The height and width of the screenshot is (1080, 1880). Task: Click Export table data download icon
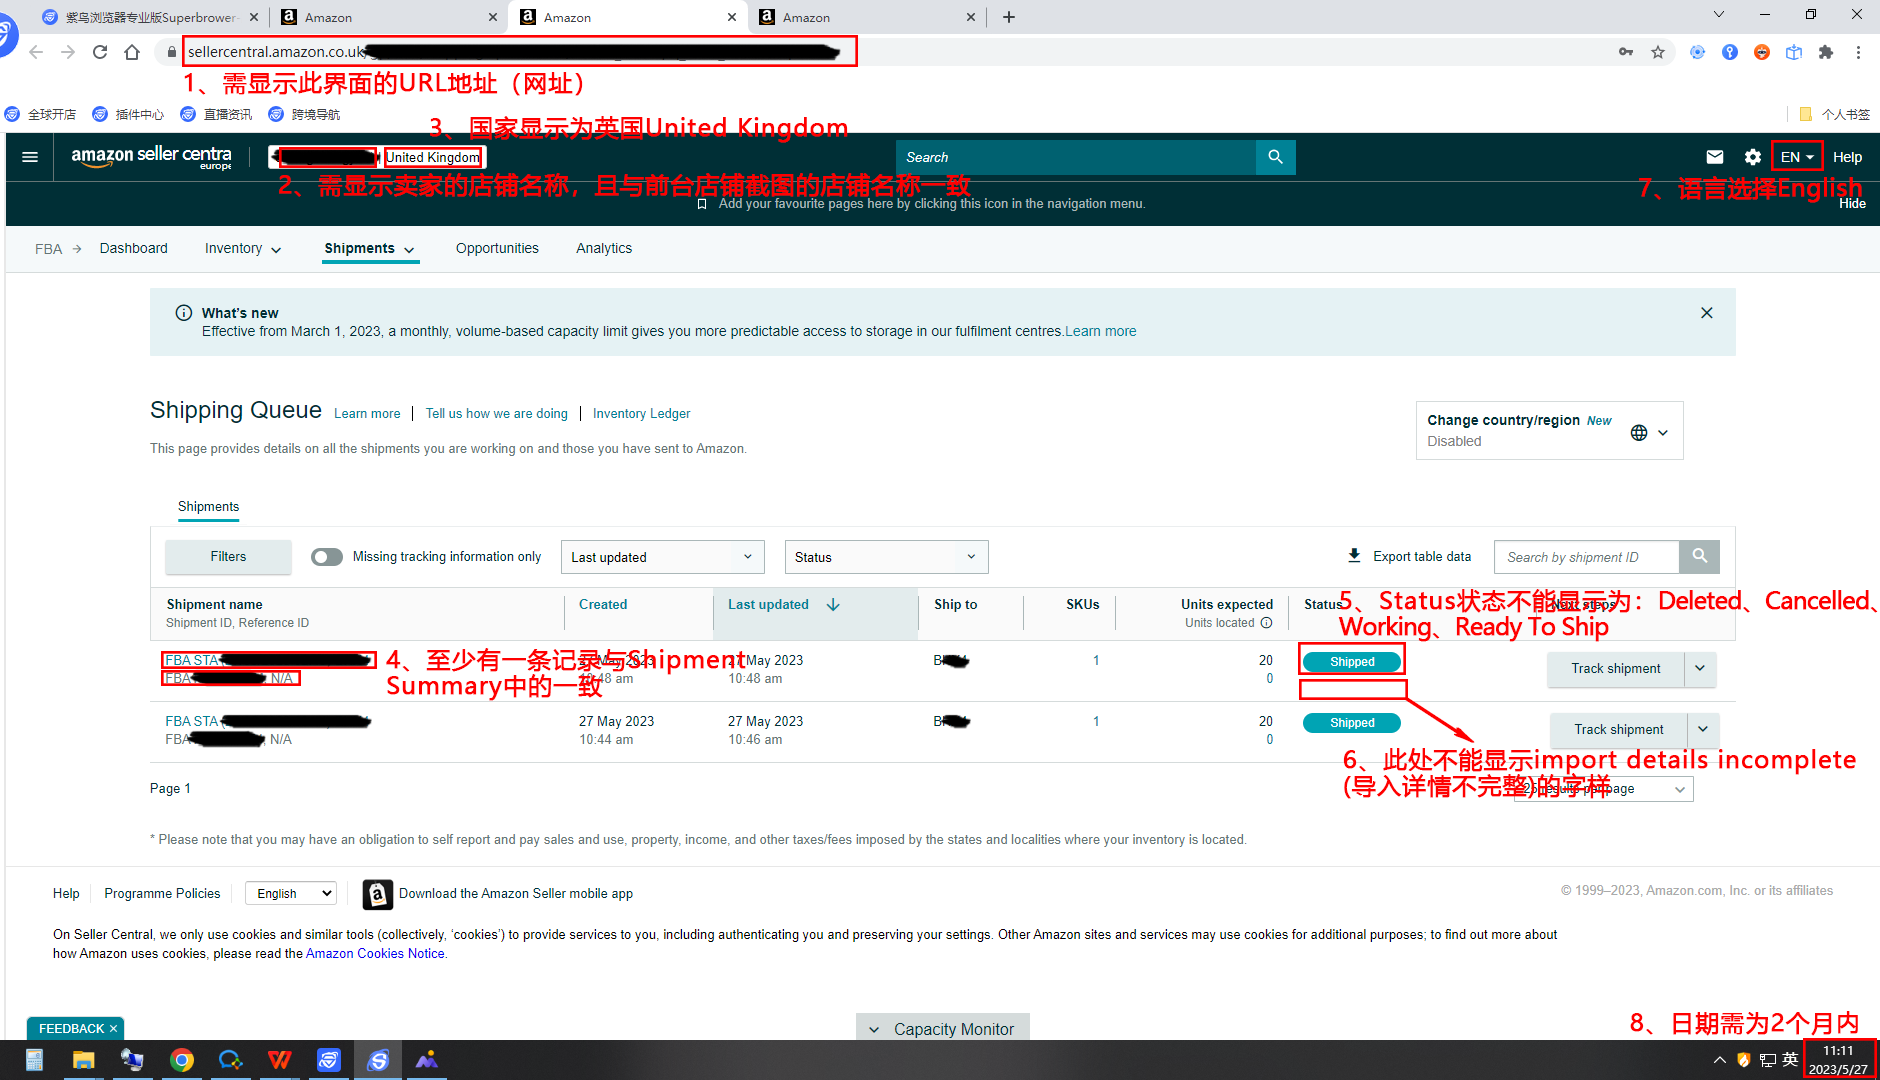pyautogui.click(x=1355, y=555)
